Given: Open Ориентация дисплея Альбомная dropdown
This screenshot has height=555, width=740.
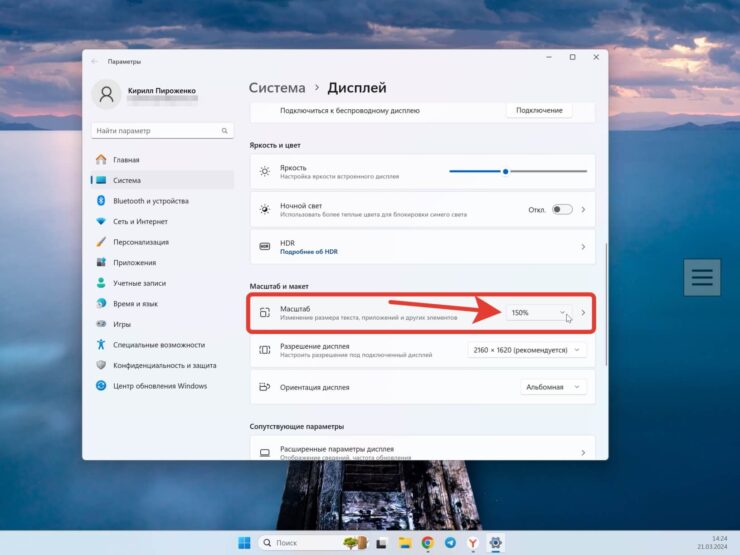Looking at the screenshot, I should tap(549, 387).
